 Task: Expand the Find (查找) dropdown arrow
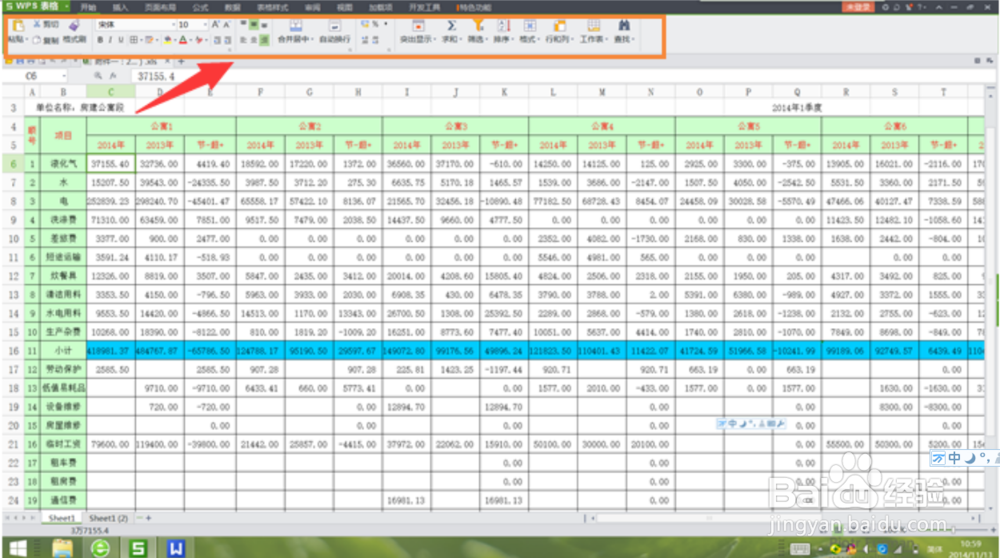(x=633, y=40)
